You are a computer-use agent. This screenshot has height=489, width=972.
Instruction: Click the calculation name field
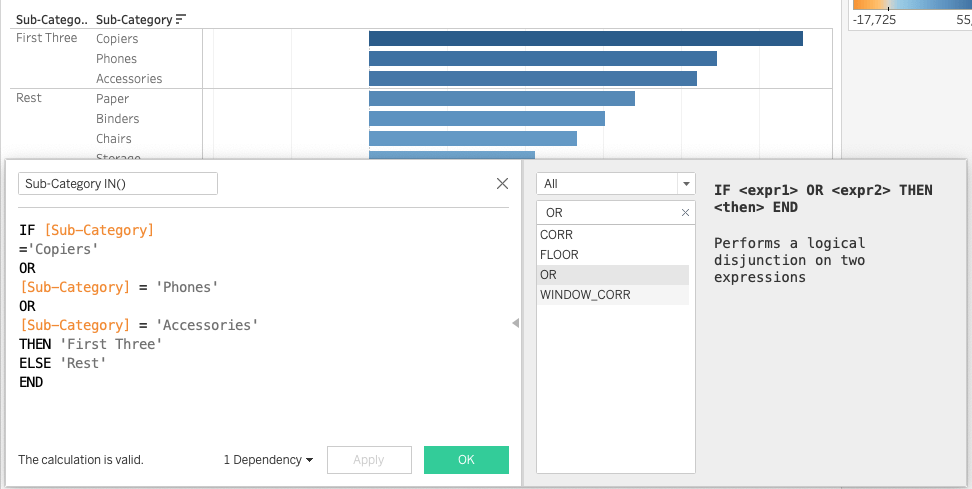pos(118,184)
